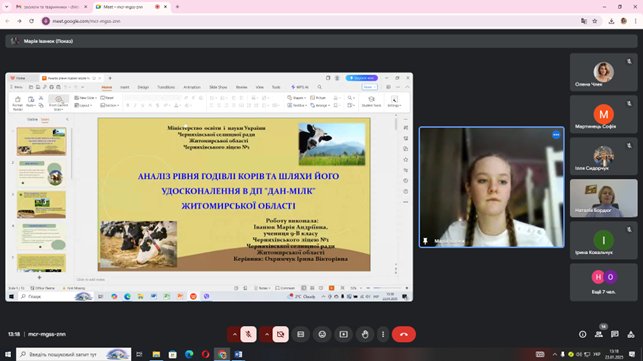Open options on the pinned video tile
Viewport: 643px width, 361px height.
point(556,135)
